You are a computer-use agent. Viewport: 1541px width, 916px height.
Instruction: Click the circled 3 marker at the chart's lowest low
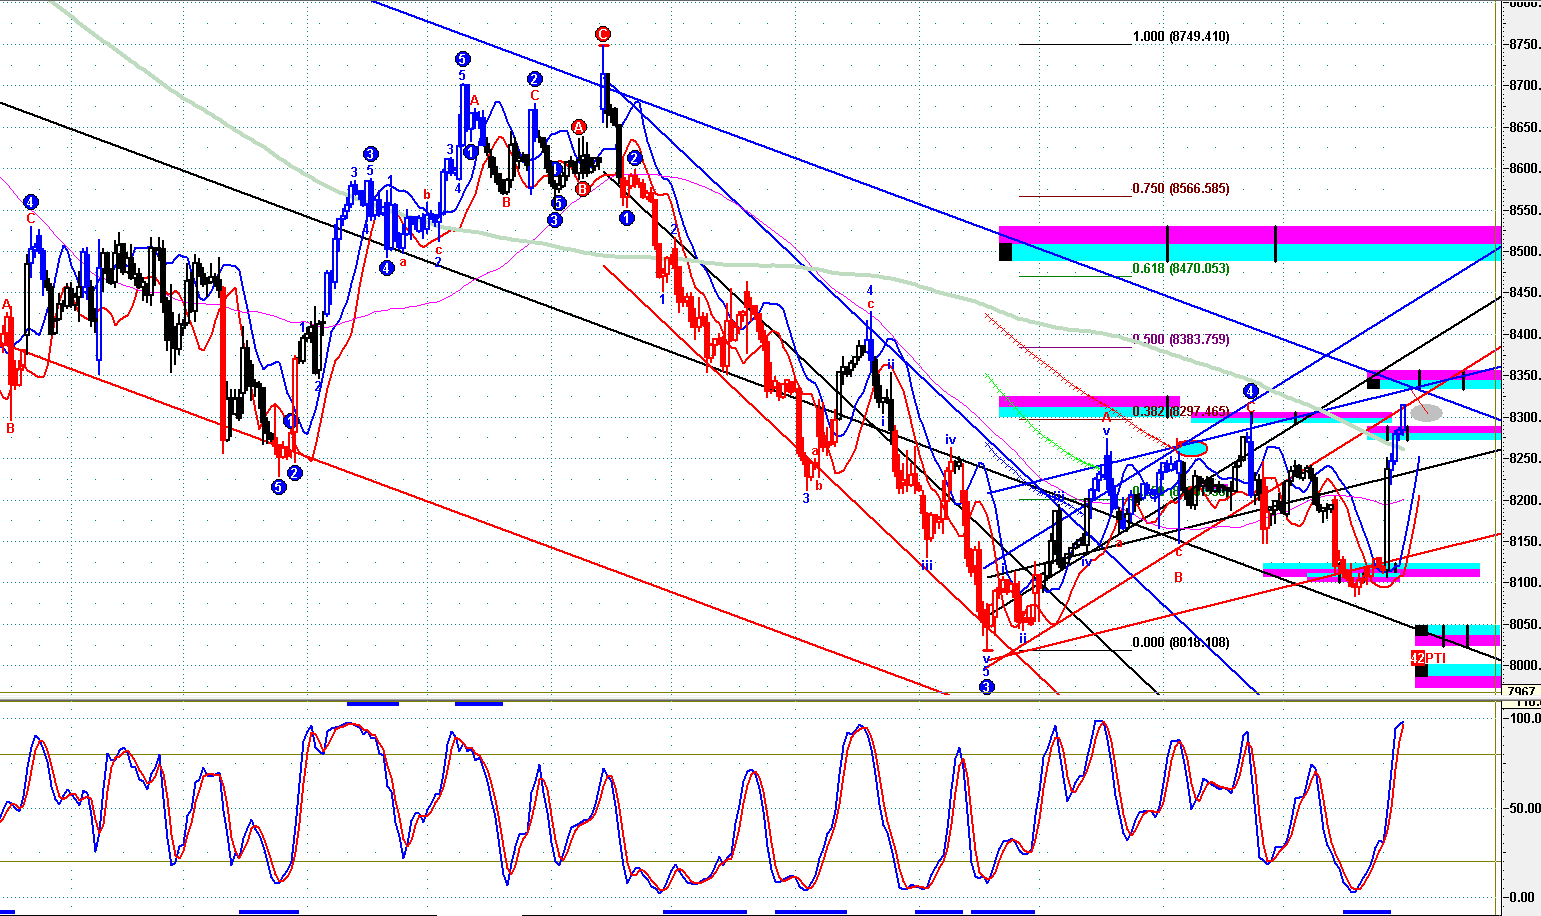(x=986, y=686)
